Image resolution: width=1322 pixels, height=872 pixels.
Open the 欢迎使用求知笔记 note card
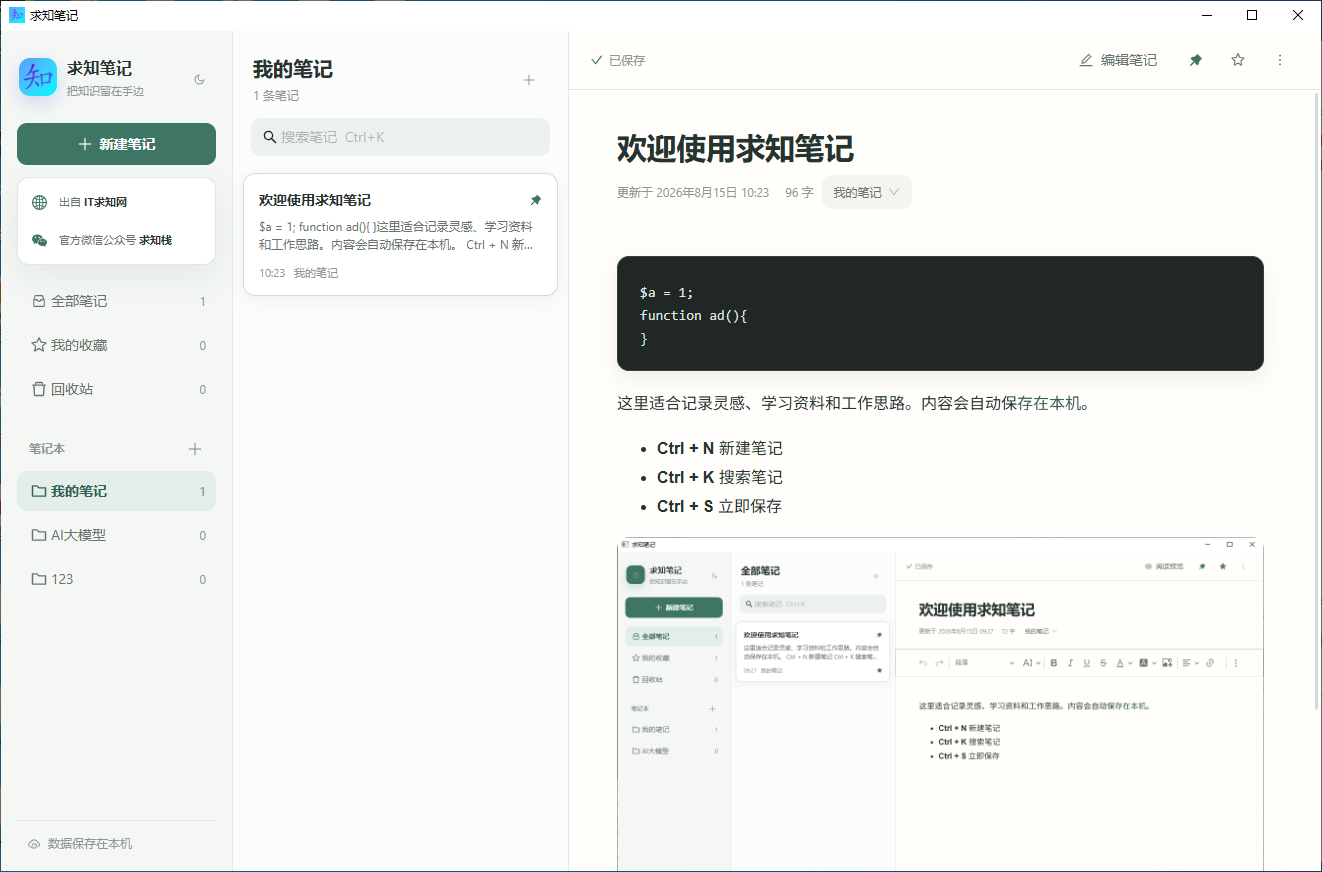(x=400, y=235)
